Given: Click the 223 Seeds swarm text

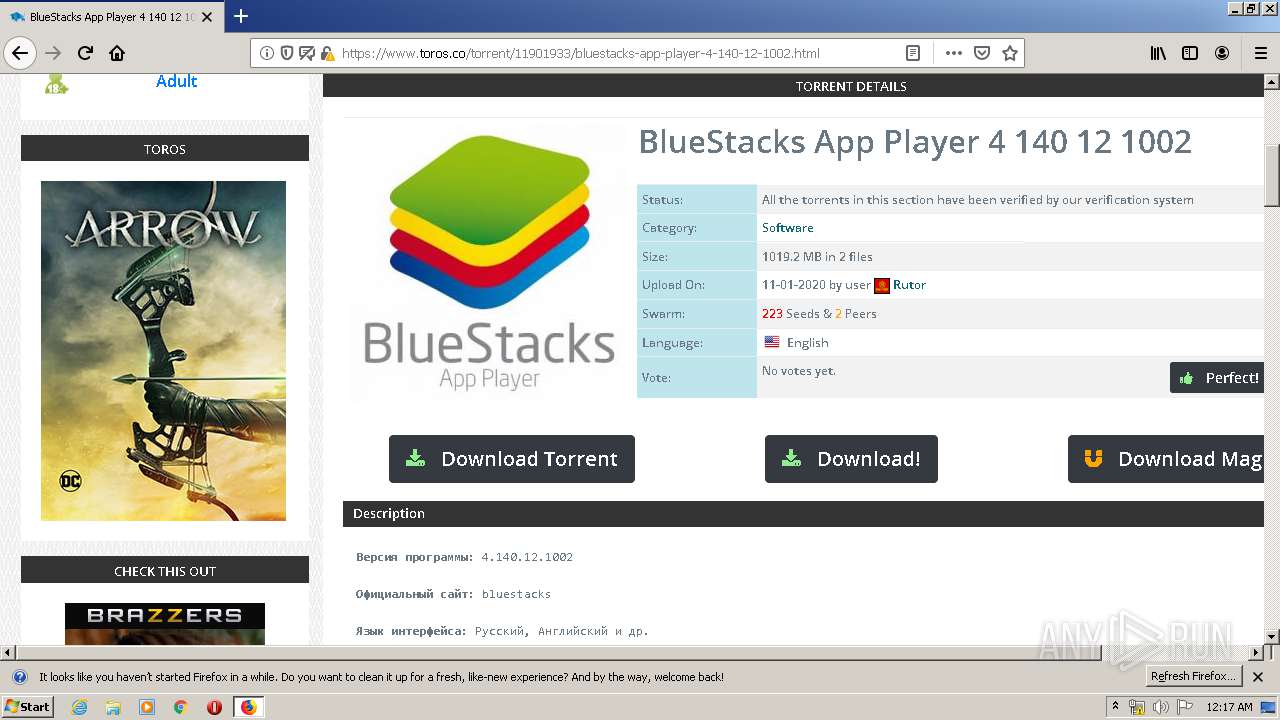Looking at the screenshot, I should [790, 314].
